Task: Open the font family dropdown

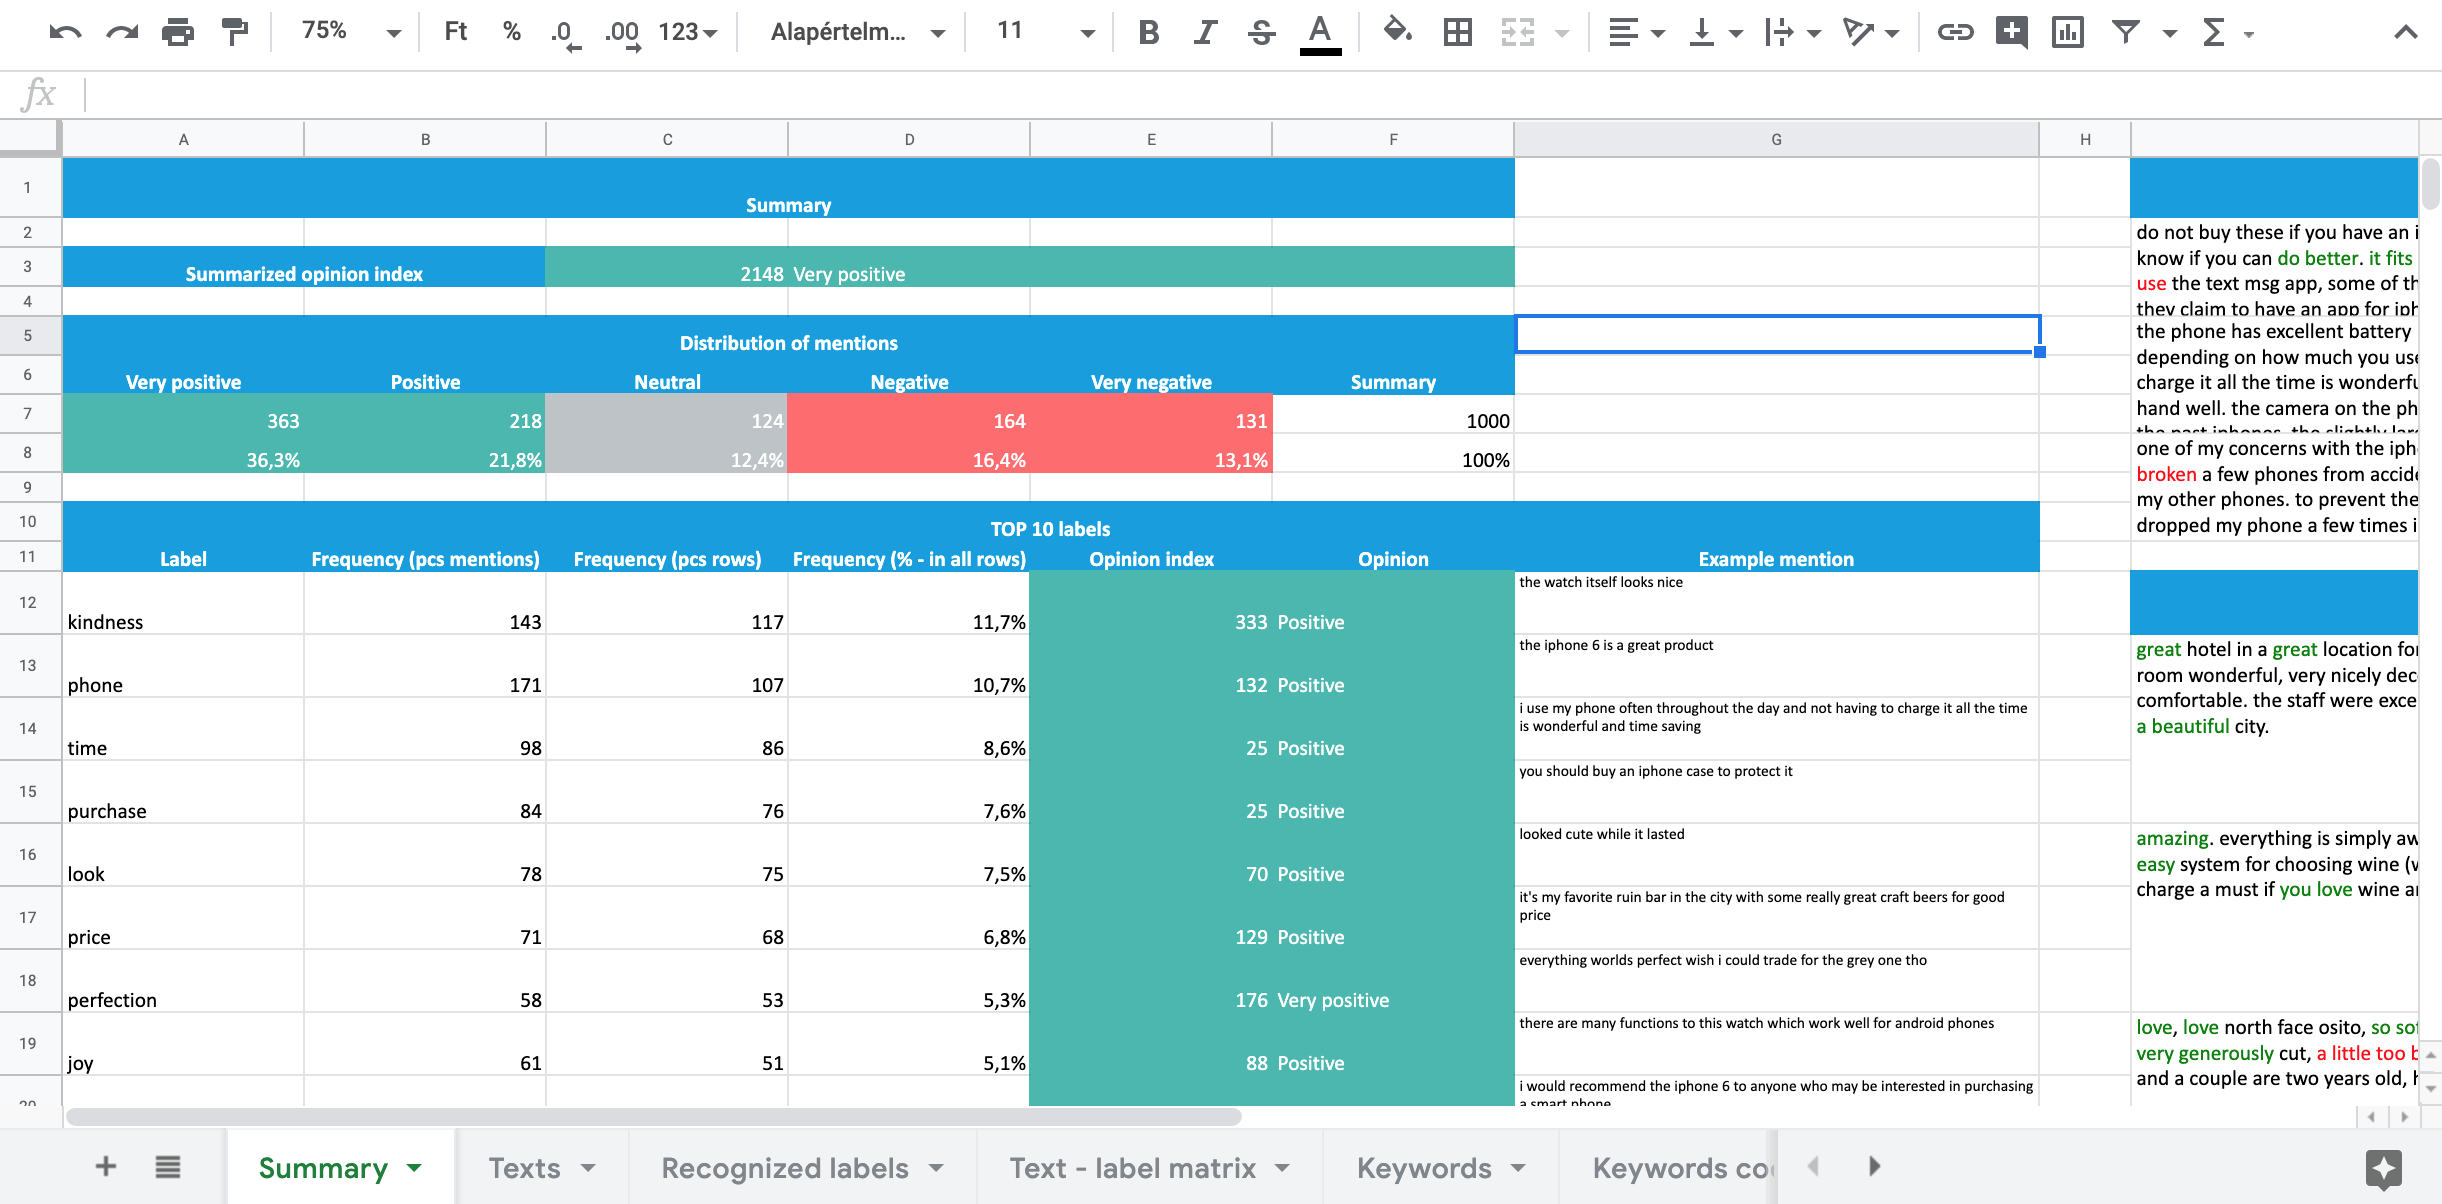Action: click(x=858, y=32)
